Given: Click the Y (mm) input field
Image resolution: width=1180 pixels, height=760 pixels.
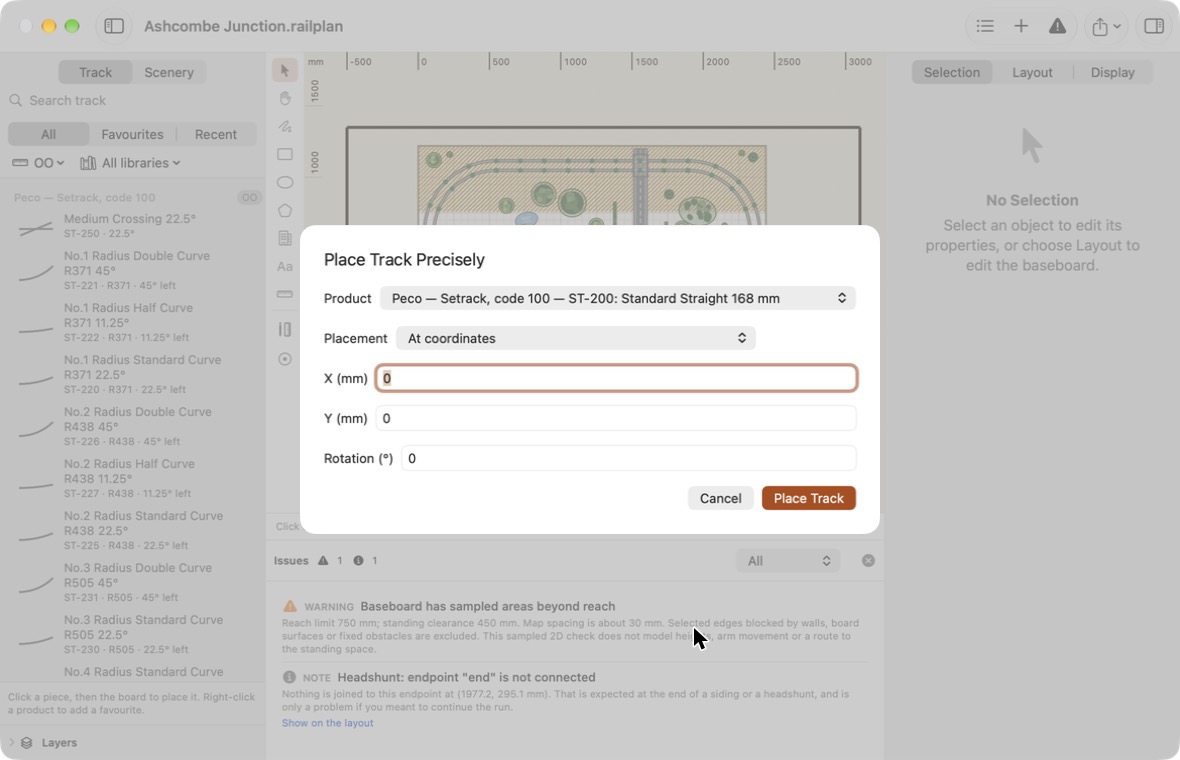Looking at the screenshot, I should 616,418.
